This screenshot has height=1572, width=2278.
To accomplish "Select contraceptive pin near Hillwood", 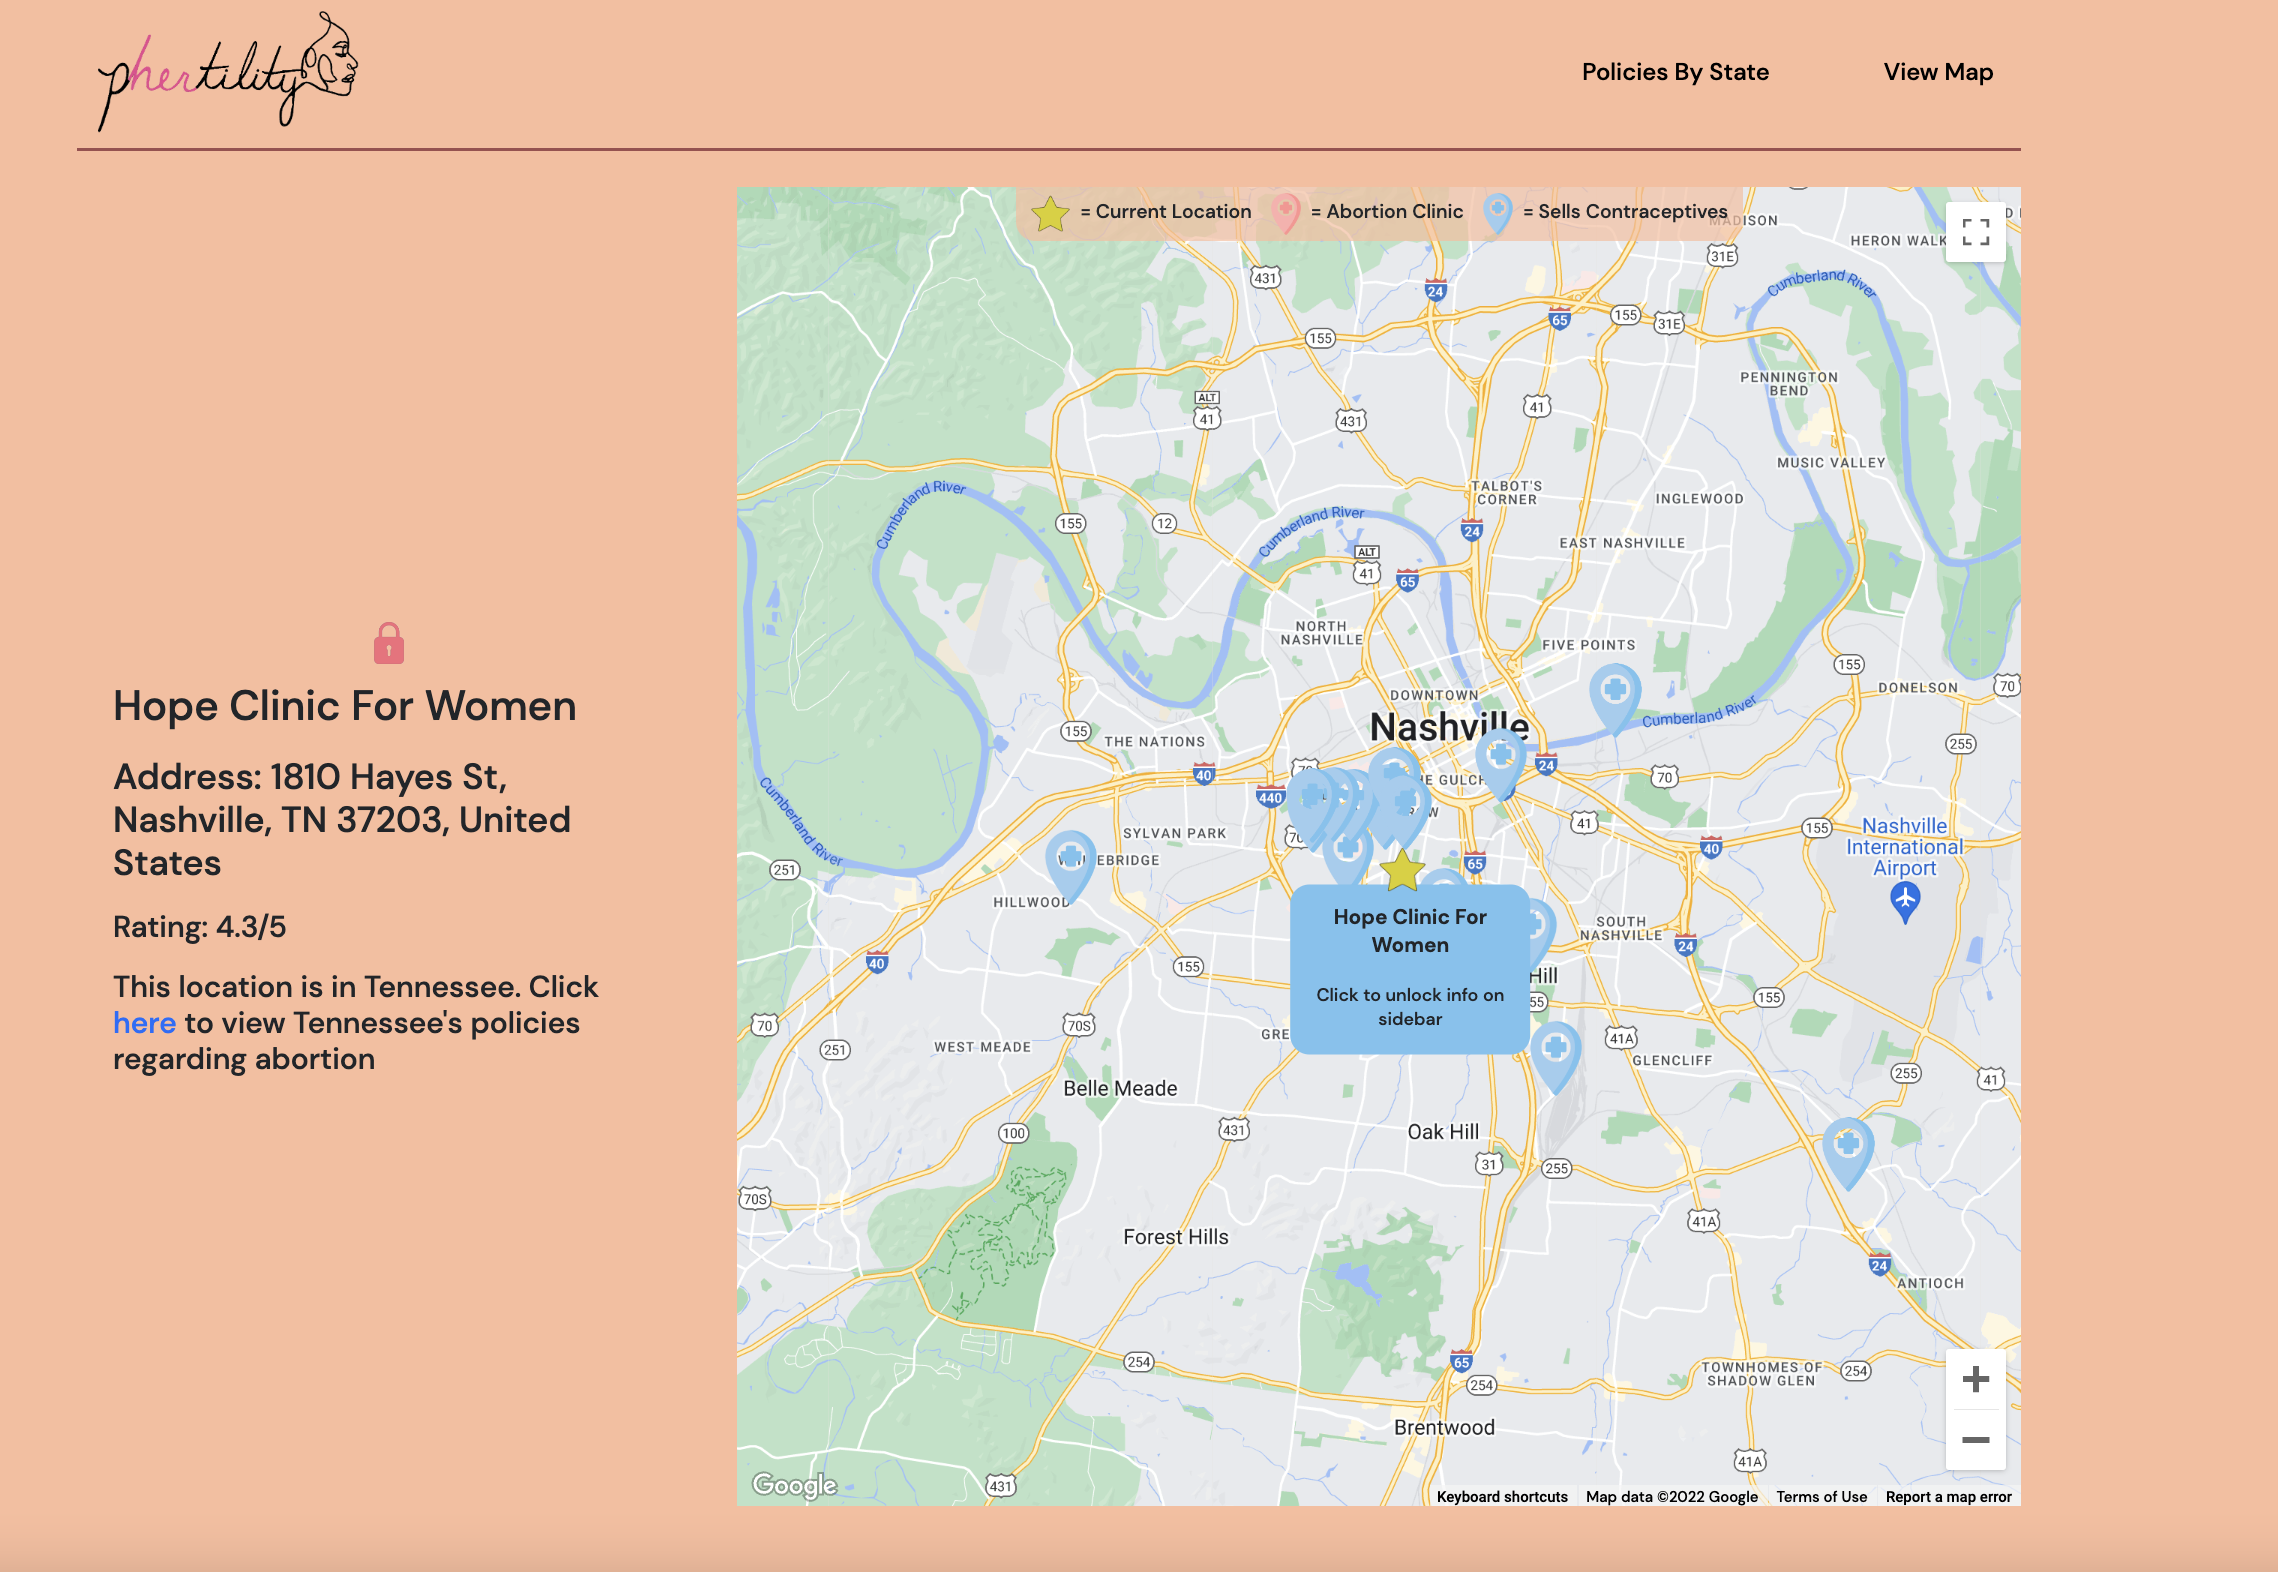I will 1070,860.
